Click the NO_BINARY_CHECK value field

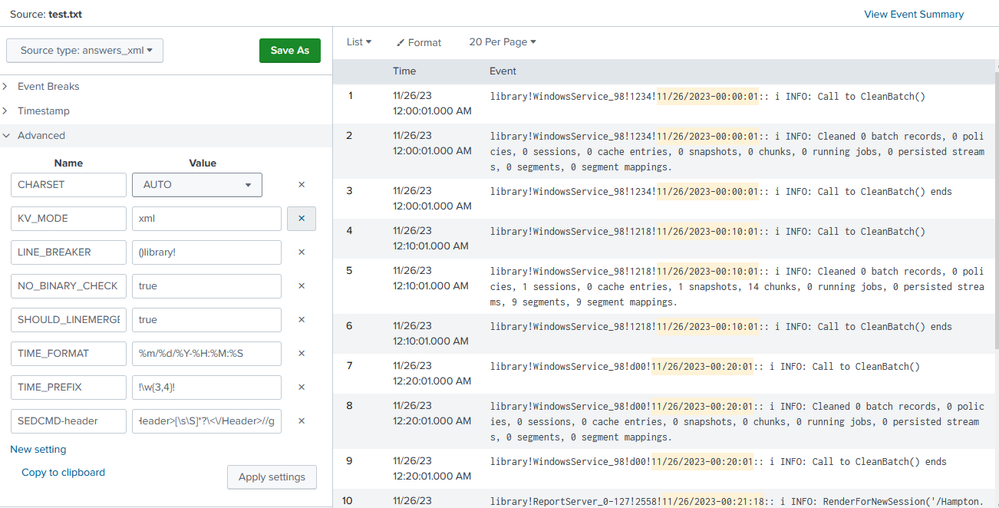click(x=206, y=286)
